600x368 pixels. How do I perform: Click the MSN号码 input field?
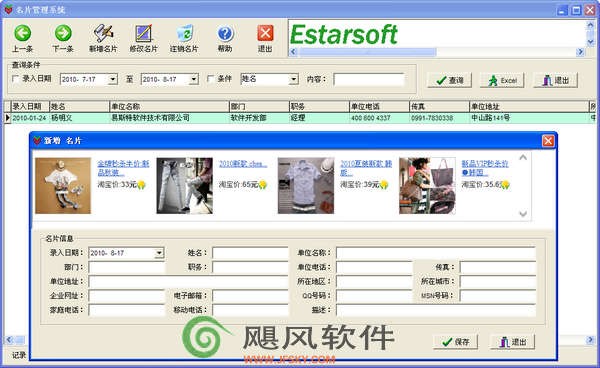click(498, 295)
